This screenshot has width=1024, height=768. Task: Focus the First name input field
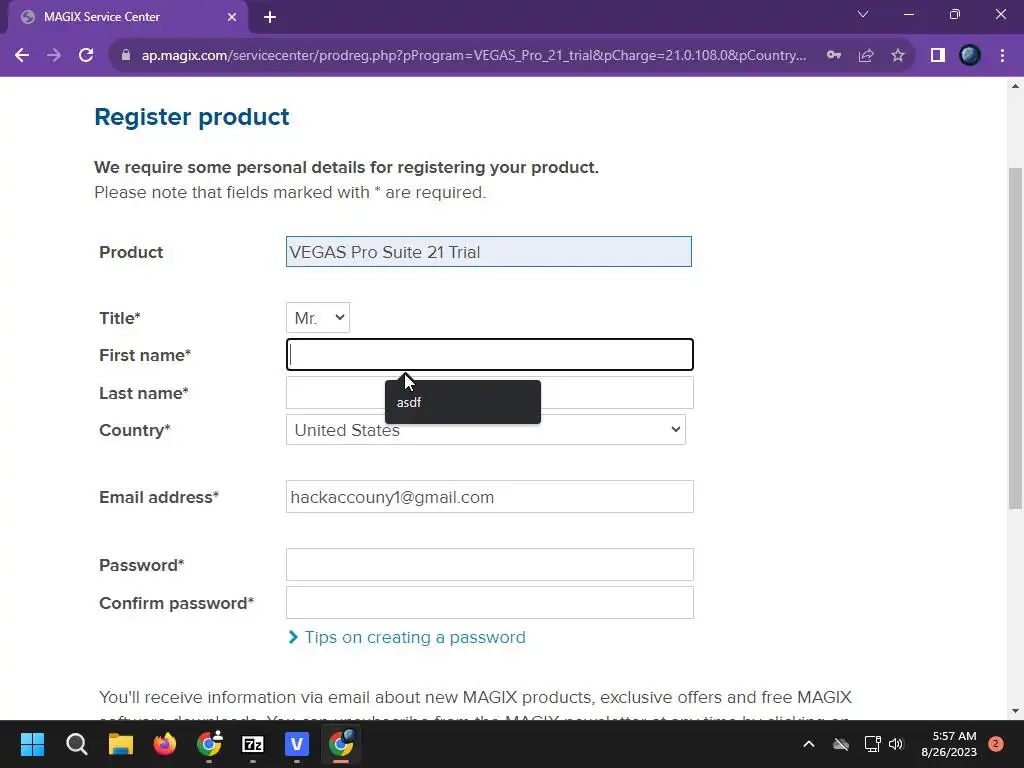[x=490, y=355]
